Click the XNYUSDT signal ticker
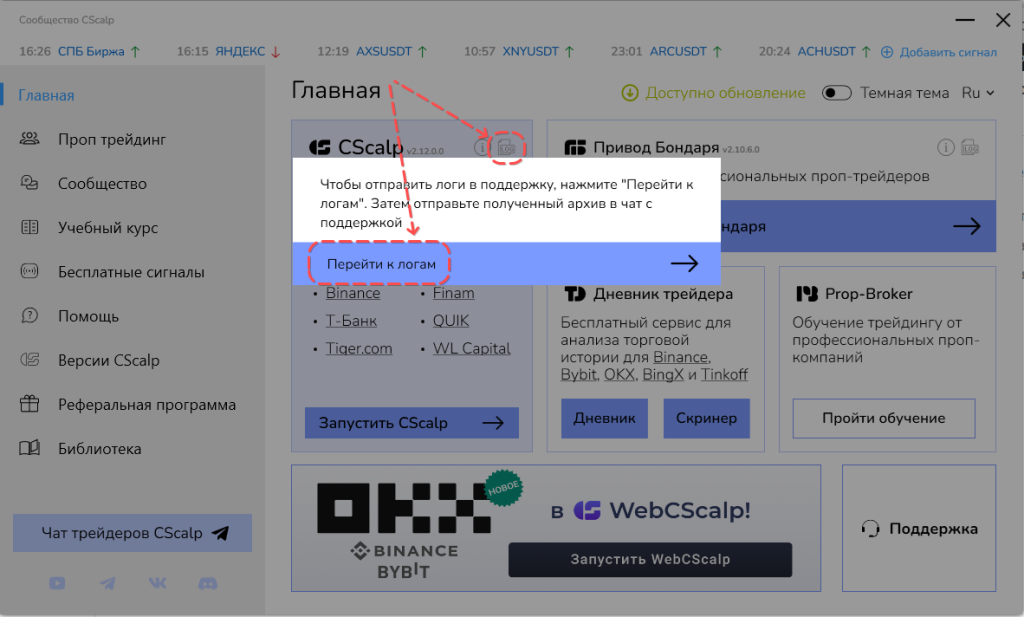Viewport: 1024px width, 617px height. 519,52
